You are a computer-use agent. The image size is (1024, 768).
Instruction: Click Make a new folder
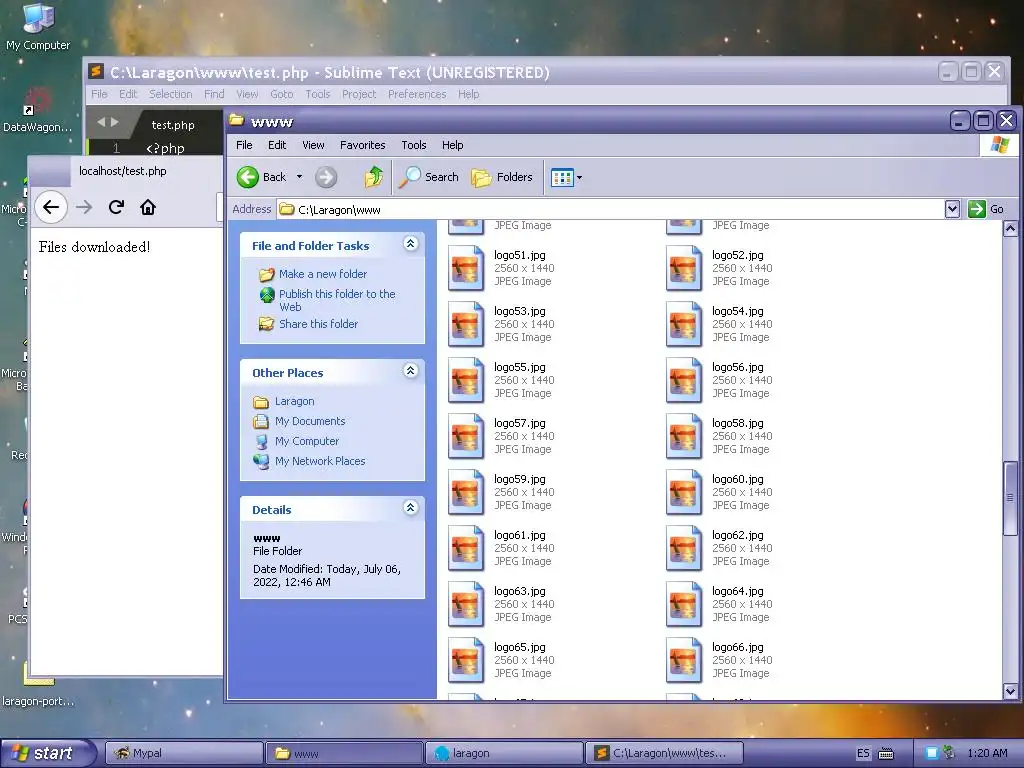coord(323,274)
